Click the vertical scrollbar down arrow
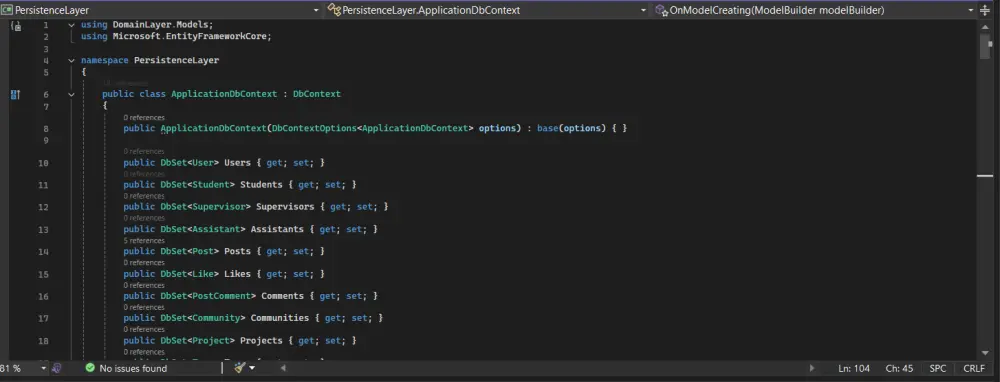The height and width of the screenshot is (382, 1000). (986, 353)
